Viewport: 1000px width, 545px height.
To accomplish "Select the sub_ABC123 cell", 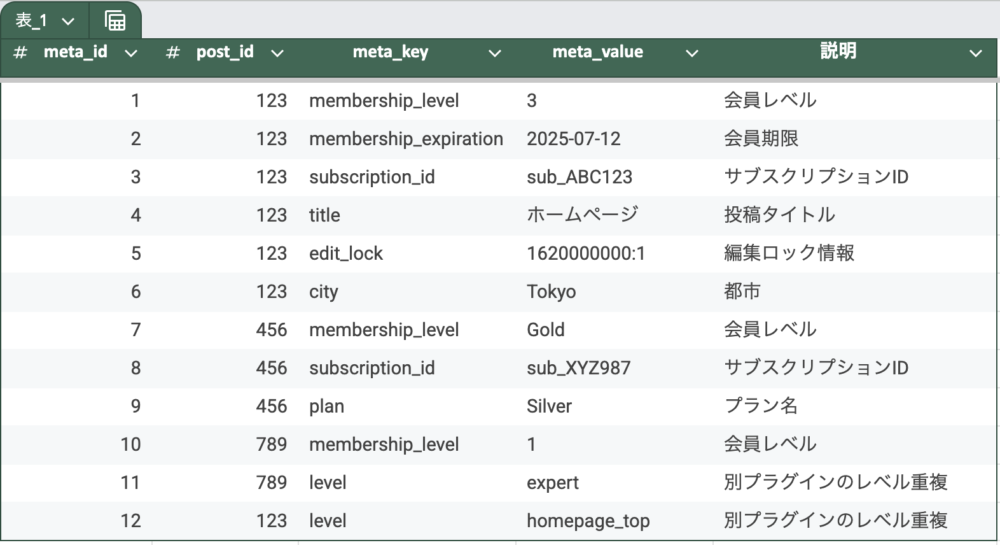I will click(x=579, y=177).
